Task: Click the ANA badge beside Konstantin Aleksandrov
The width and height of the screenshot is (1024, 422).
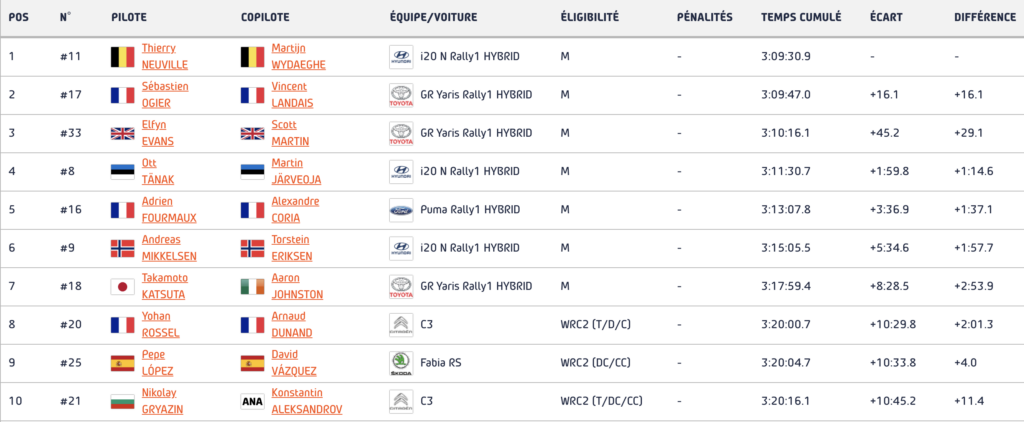Action: (252, 402)
